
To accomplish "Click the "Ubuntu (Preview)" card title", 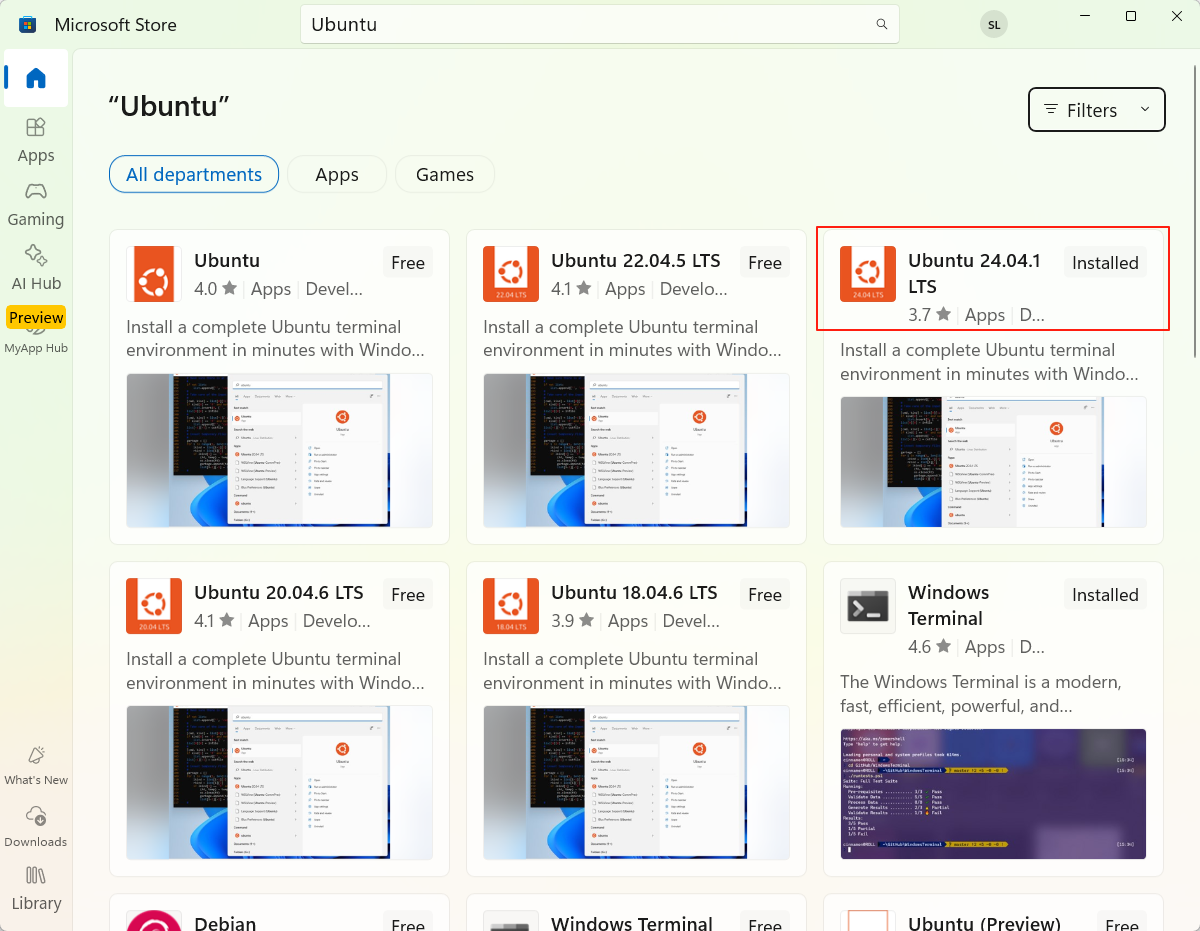I will pos(984,923).
